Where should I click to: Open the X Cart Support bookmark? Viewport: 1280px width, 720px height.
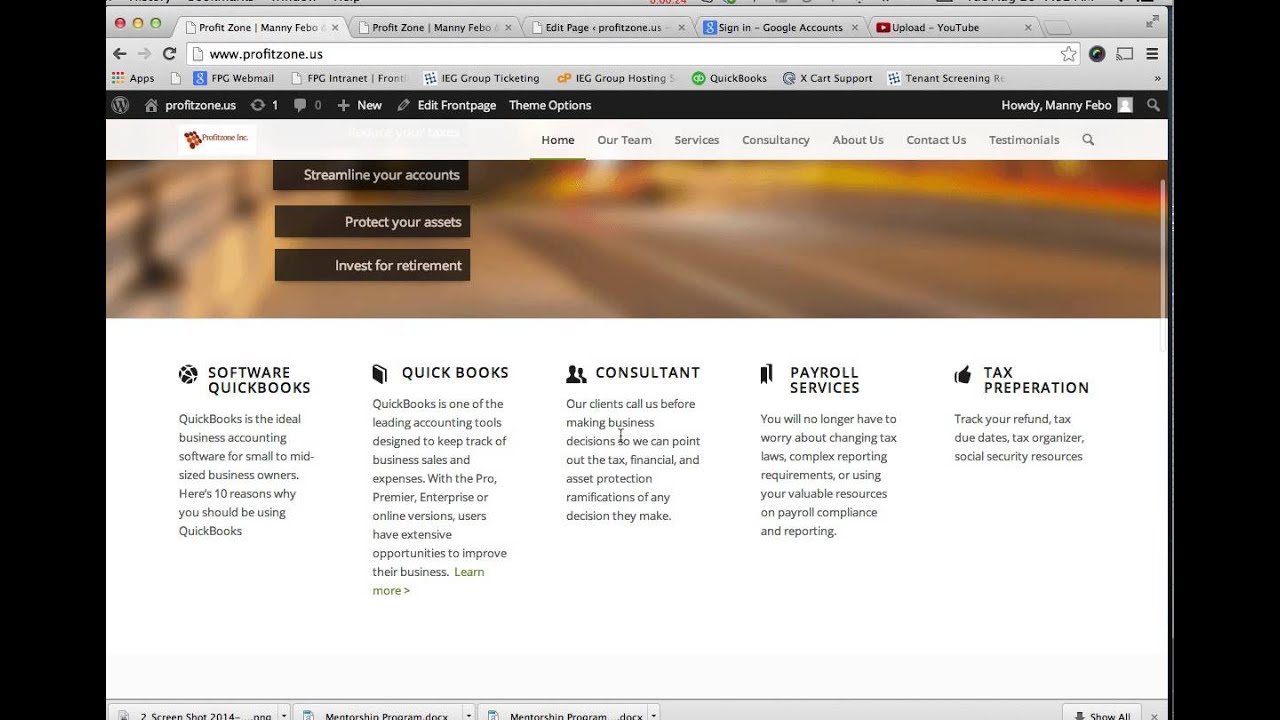(x=827, y=78)
